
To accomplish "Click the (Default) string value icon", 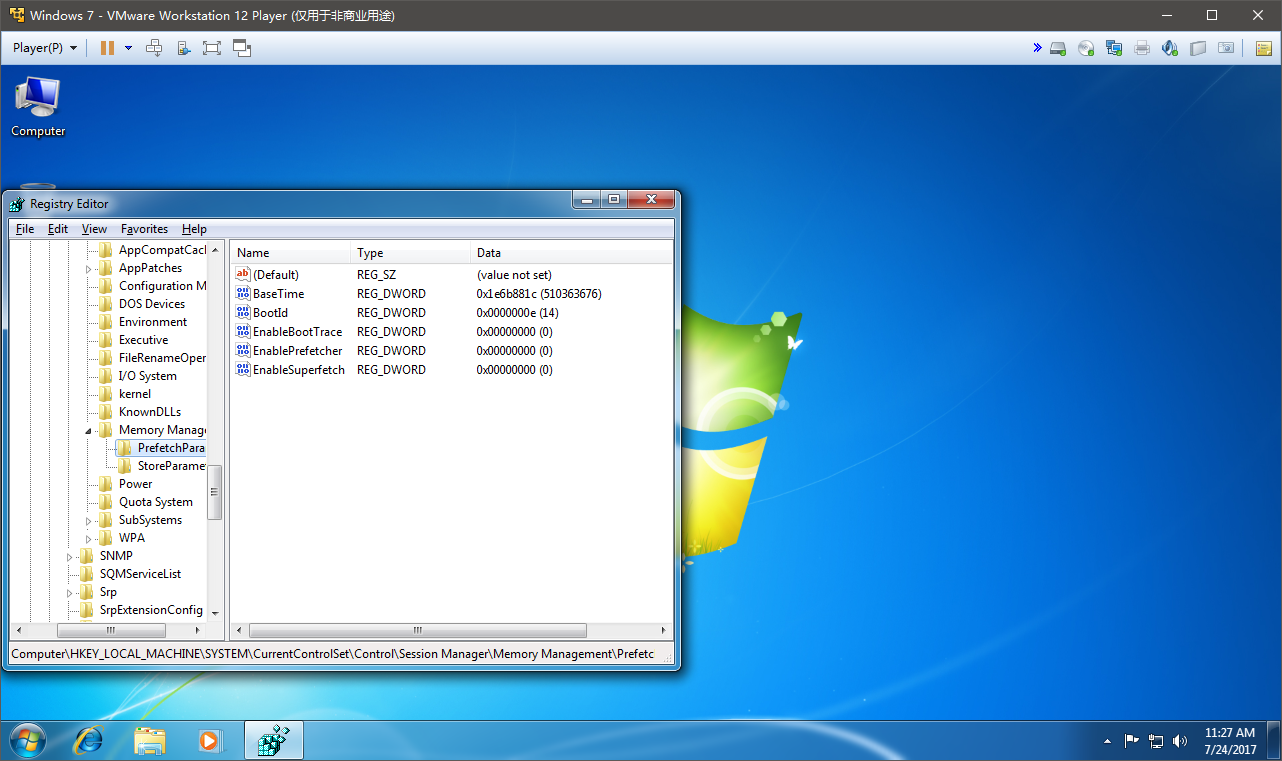I will [243, 274].
